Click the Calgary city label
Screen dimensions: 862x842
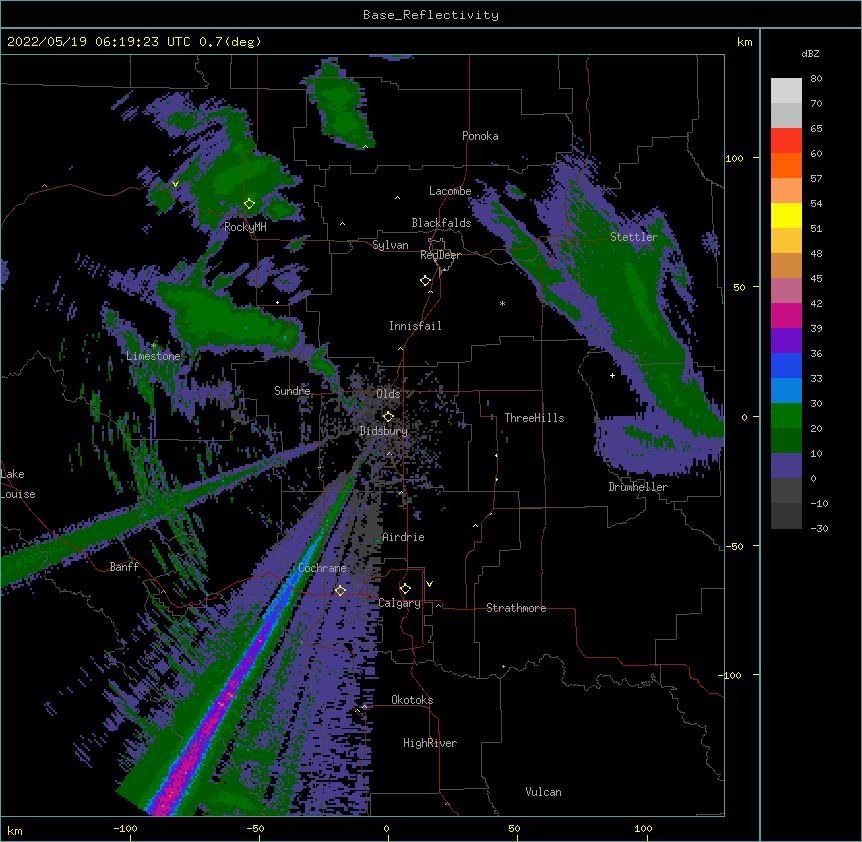point(399,603)
